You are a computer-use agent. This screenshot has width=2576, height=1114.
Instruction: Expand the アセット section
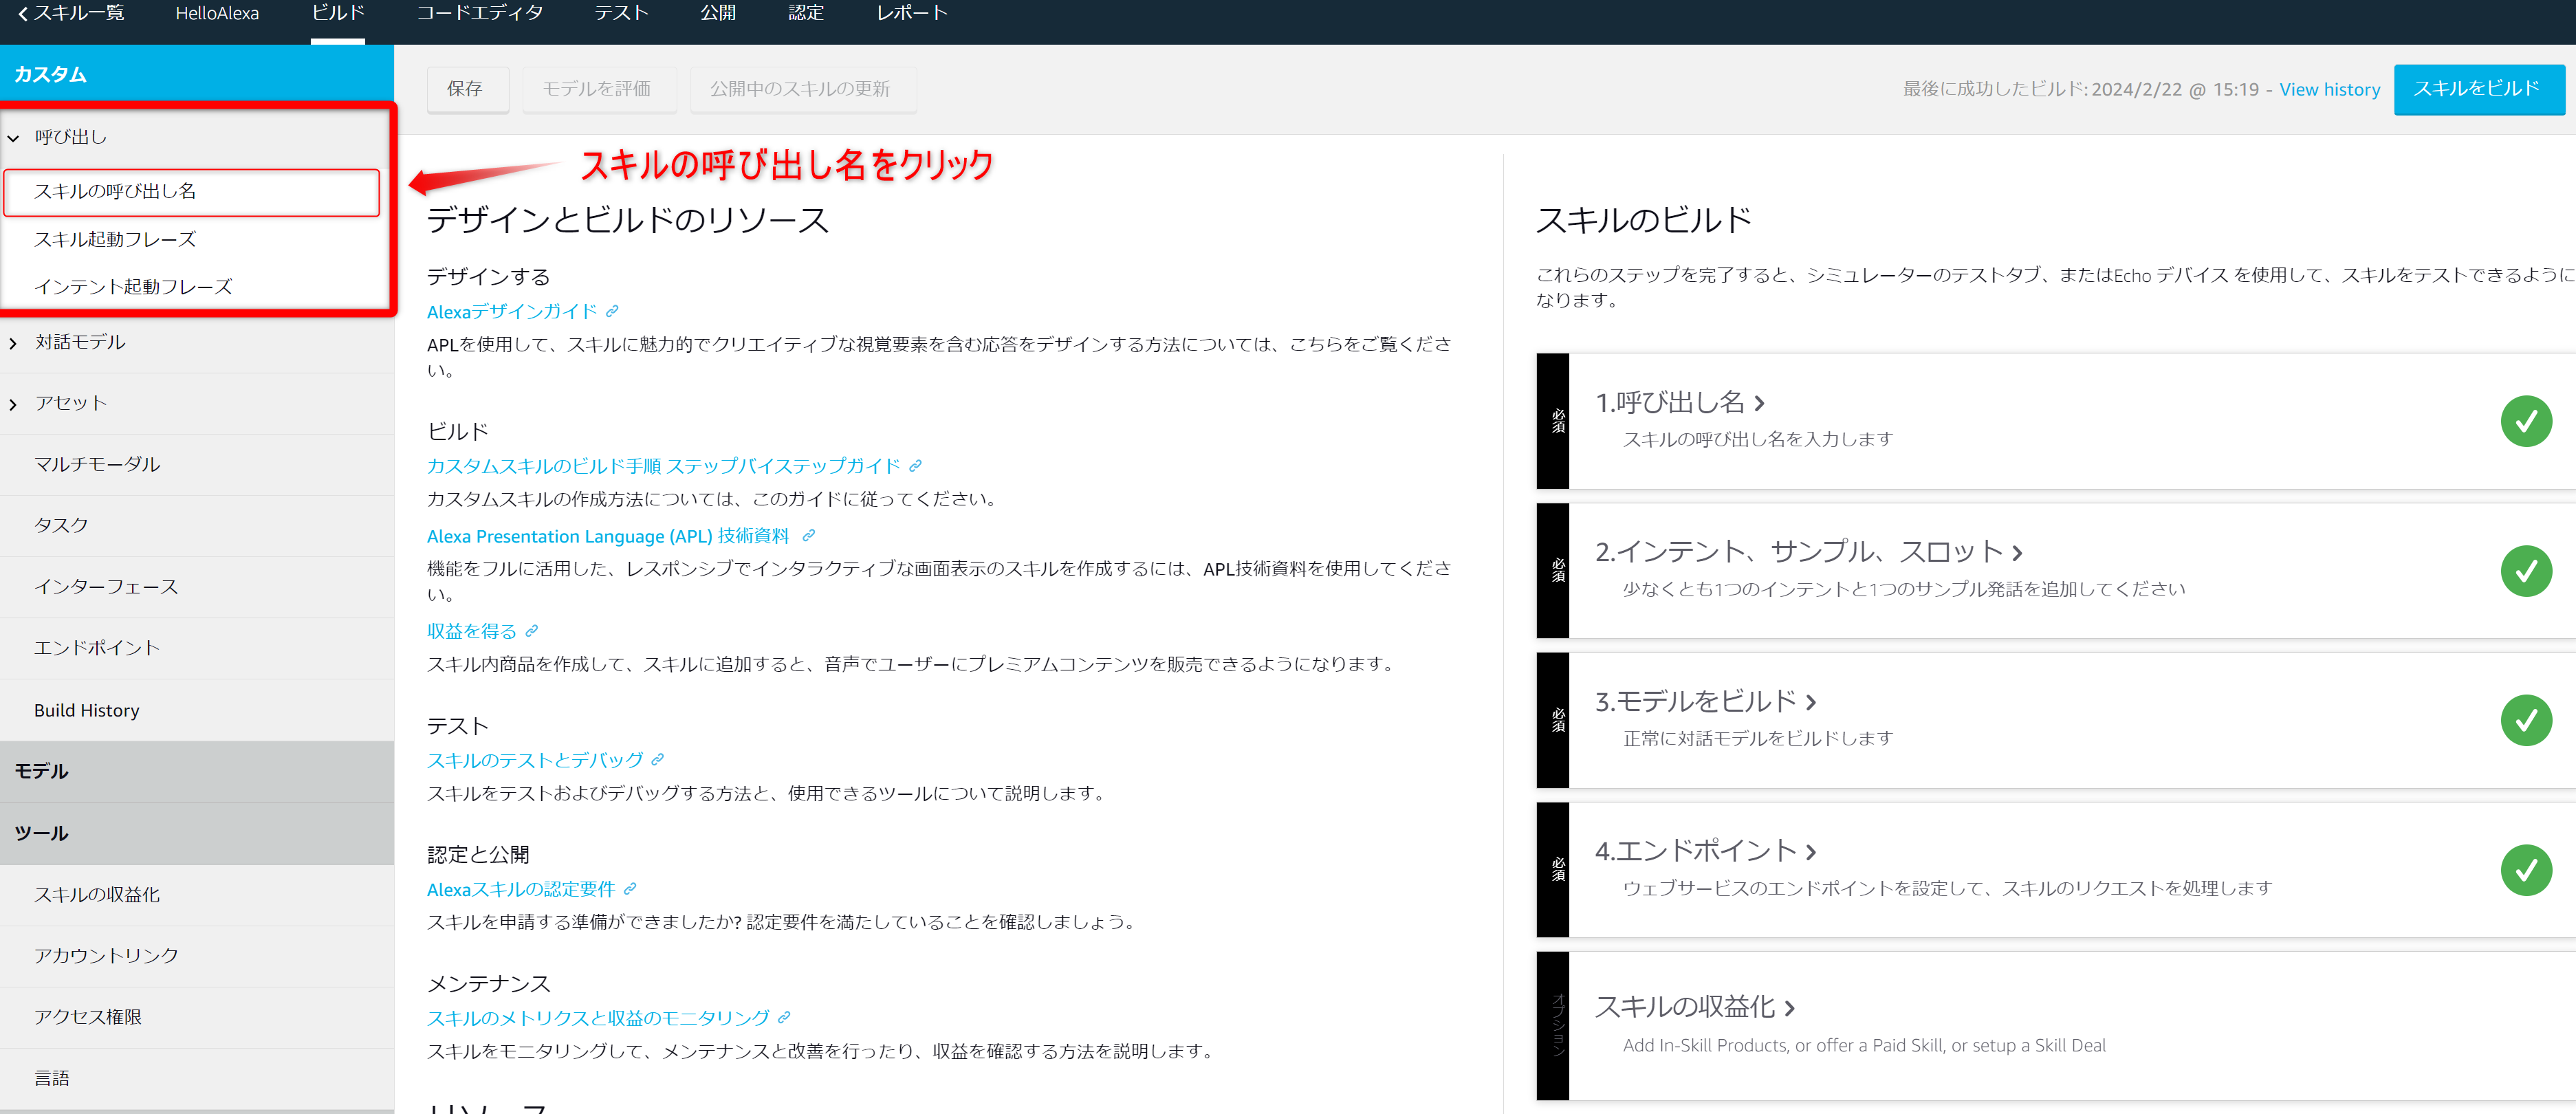[x=13, y=403]
